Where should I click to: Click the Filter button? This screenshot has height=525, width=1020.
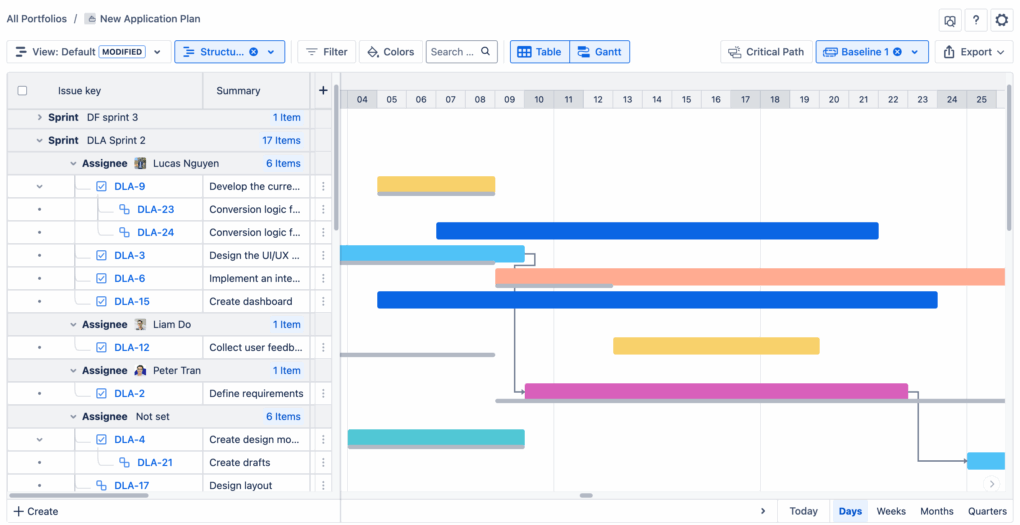327,52
